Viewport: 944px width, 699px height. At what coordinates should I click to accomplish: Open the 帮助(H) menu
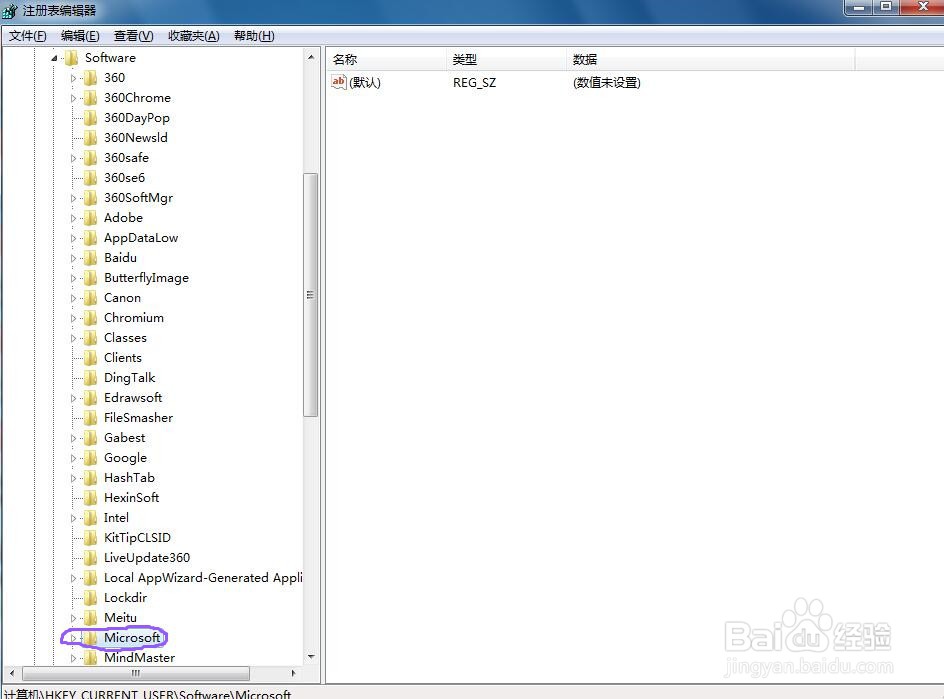[254, 36]
